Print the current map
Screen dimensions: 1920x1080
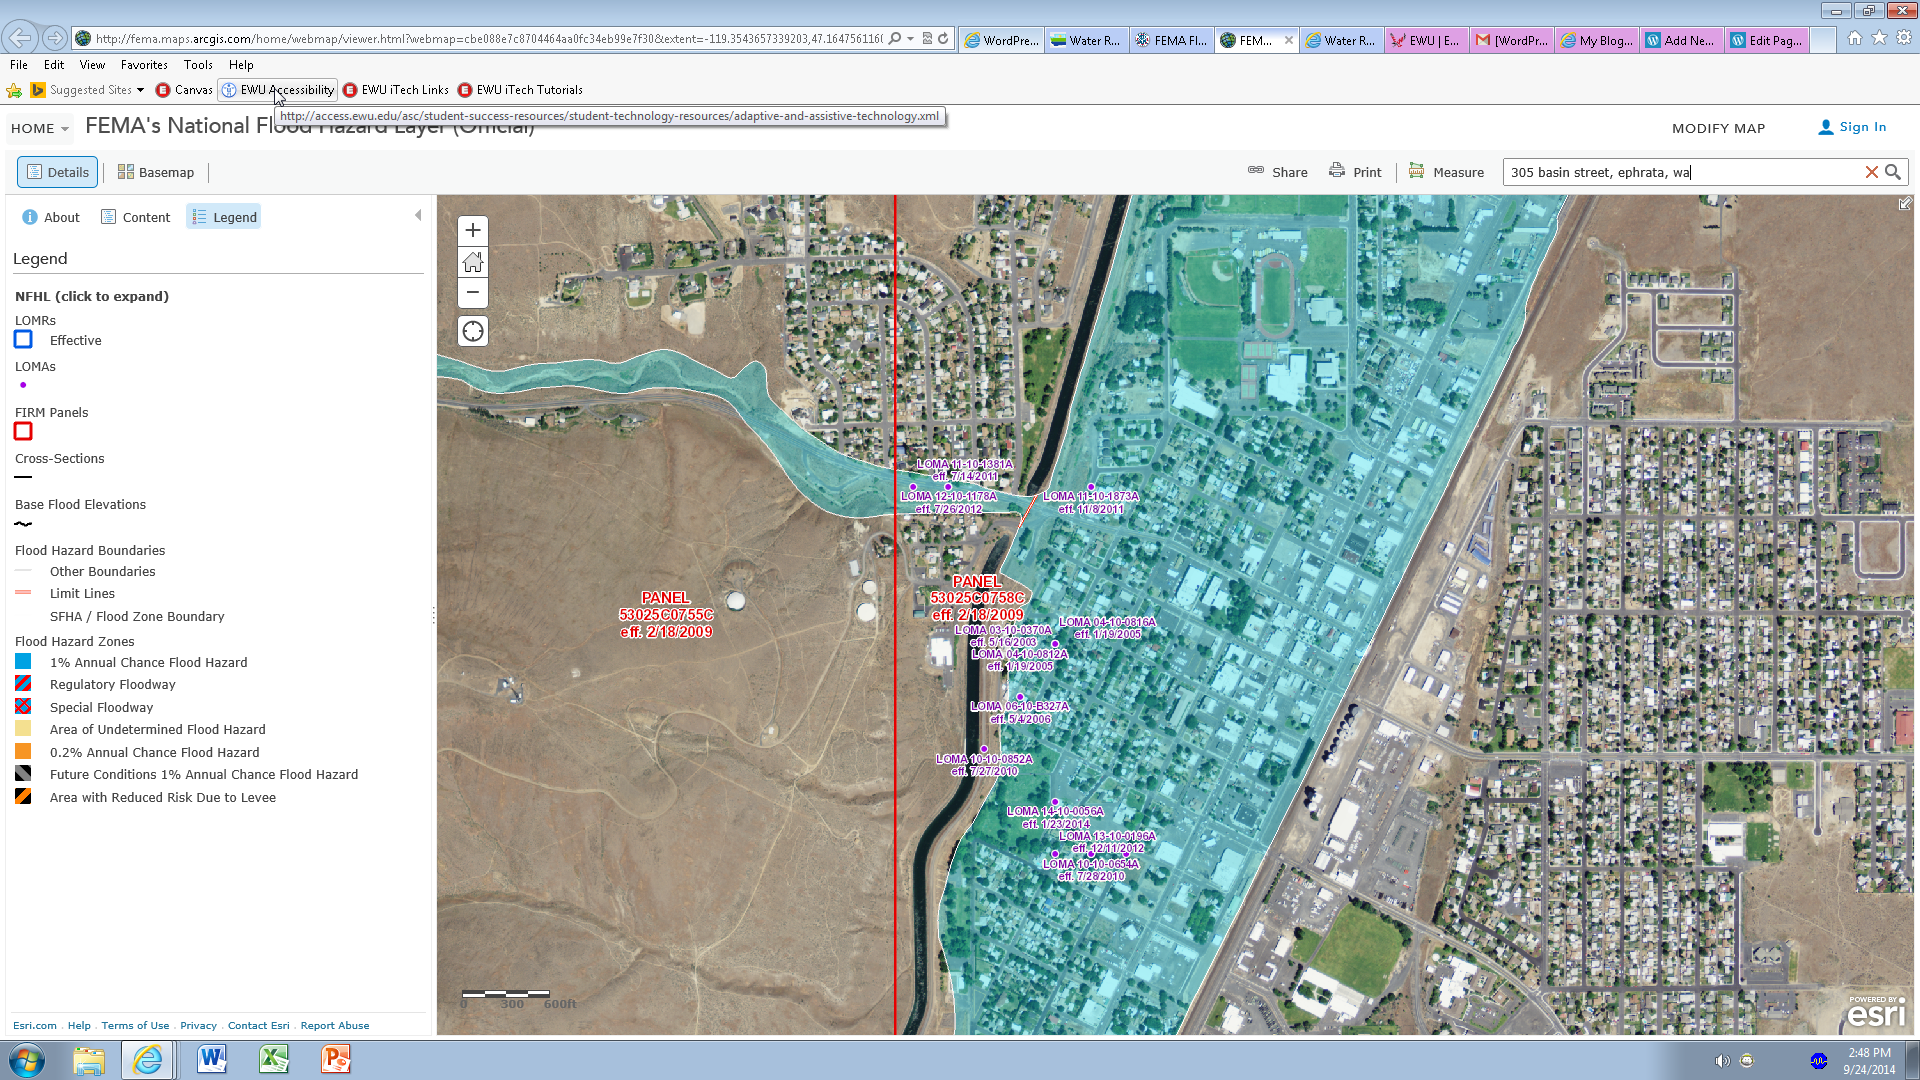(x=1355, y=172)
